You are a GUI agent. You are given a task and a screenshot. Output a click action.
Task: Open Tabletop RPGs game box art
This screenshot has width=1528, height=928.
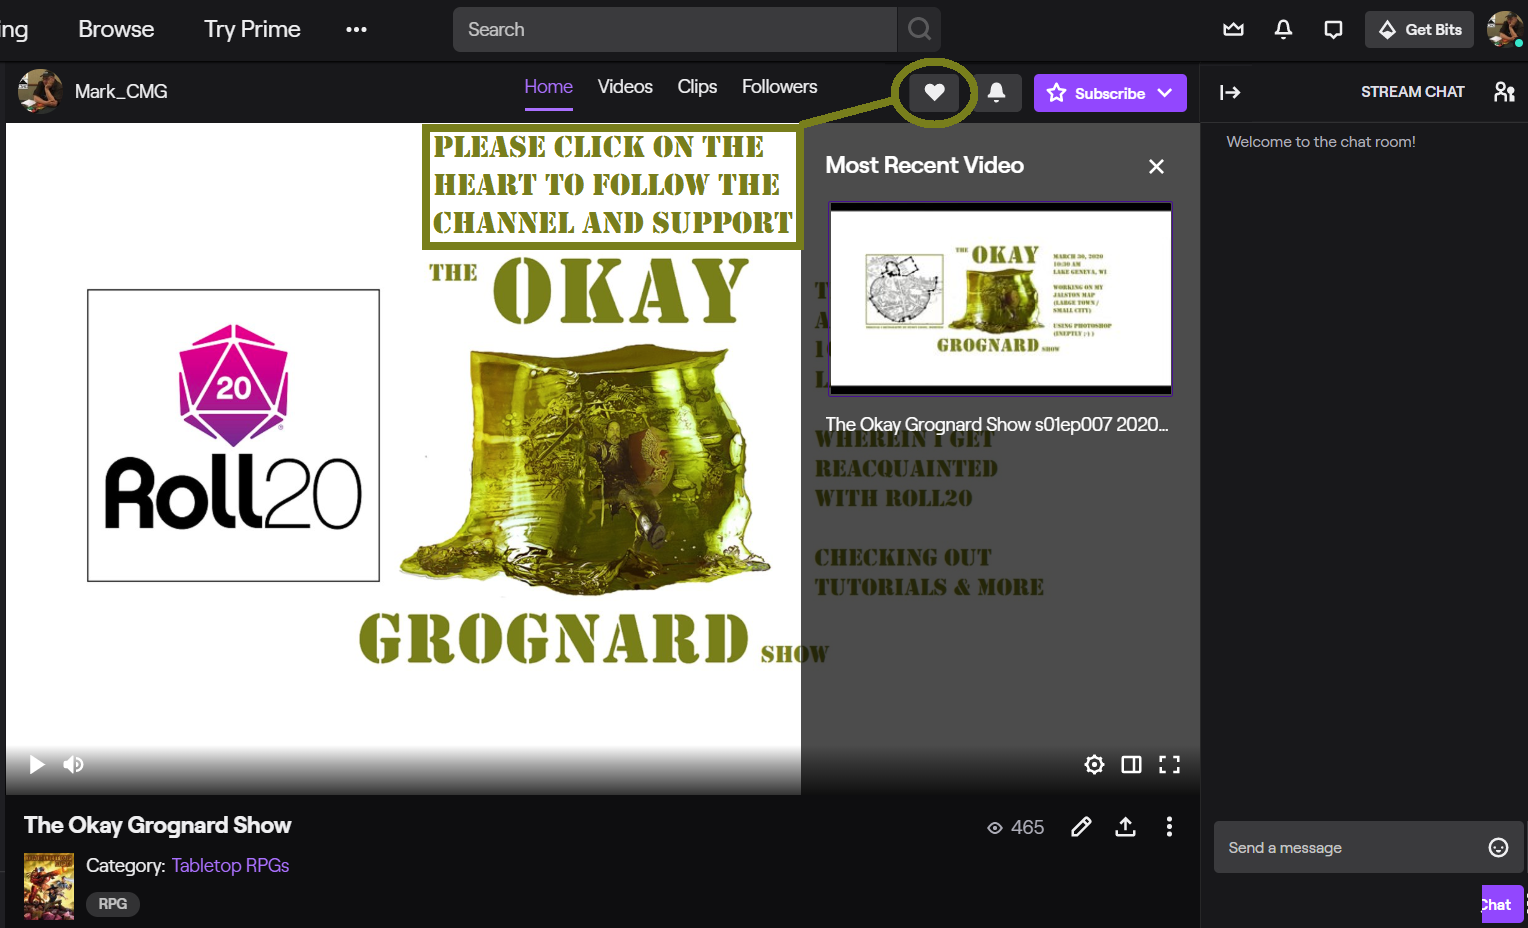point(49,886)
